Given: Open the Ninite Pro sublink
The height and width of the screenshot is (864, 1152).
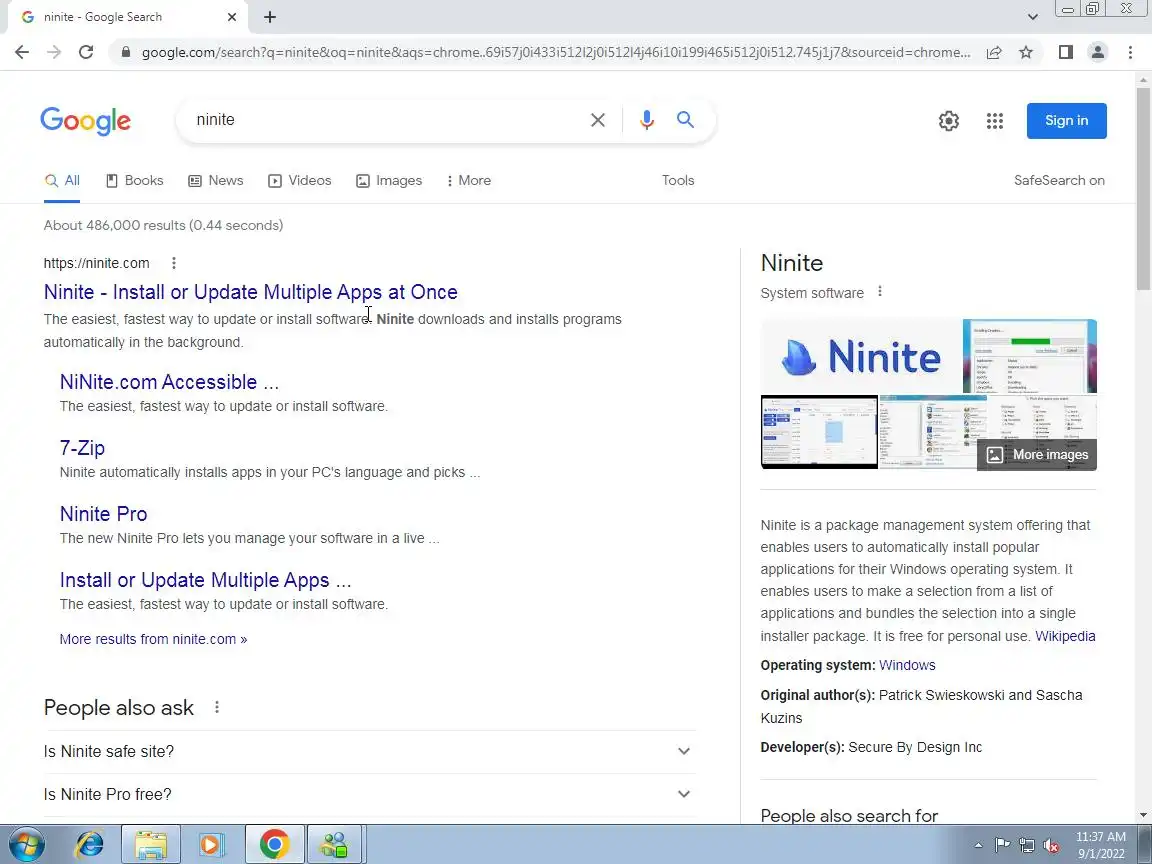Looking at the screenshot, I should coord(104,514).
